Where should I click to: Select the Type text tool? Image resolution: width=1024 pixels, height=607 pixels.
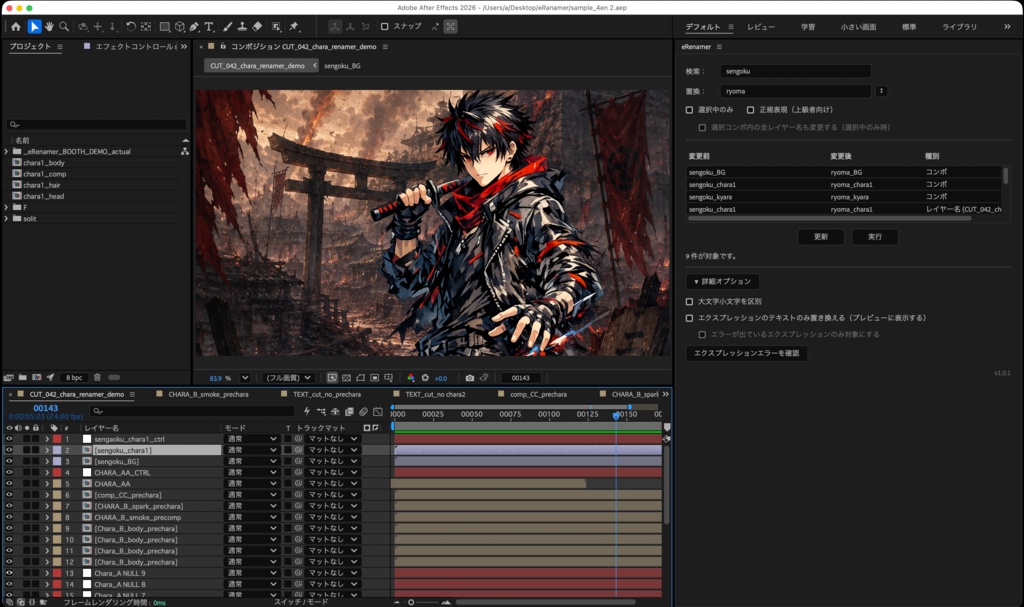[x=209, y=27]
